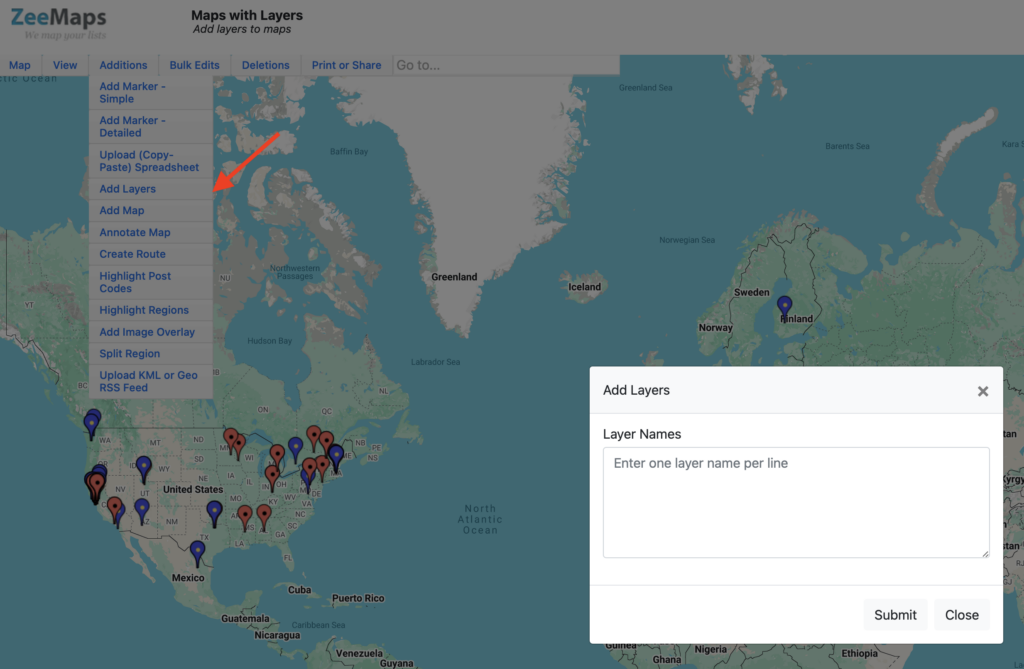Expand the Bulk Edits menu

[x=194, y=65]
